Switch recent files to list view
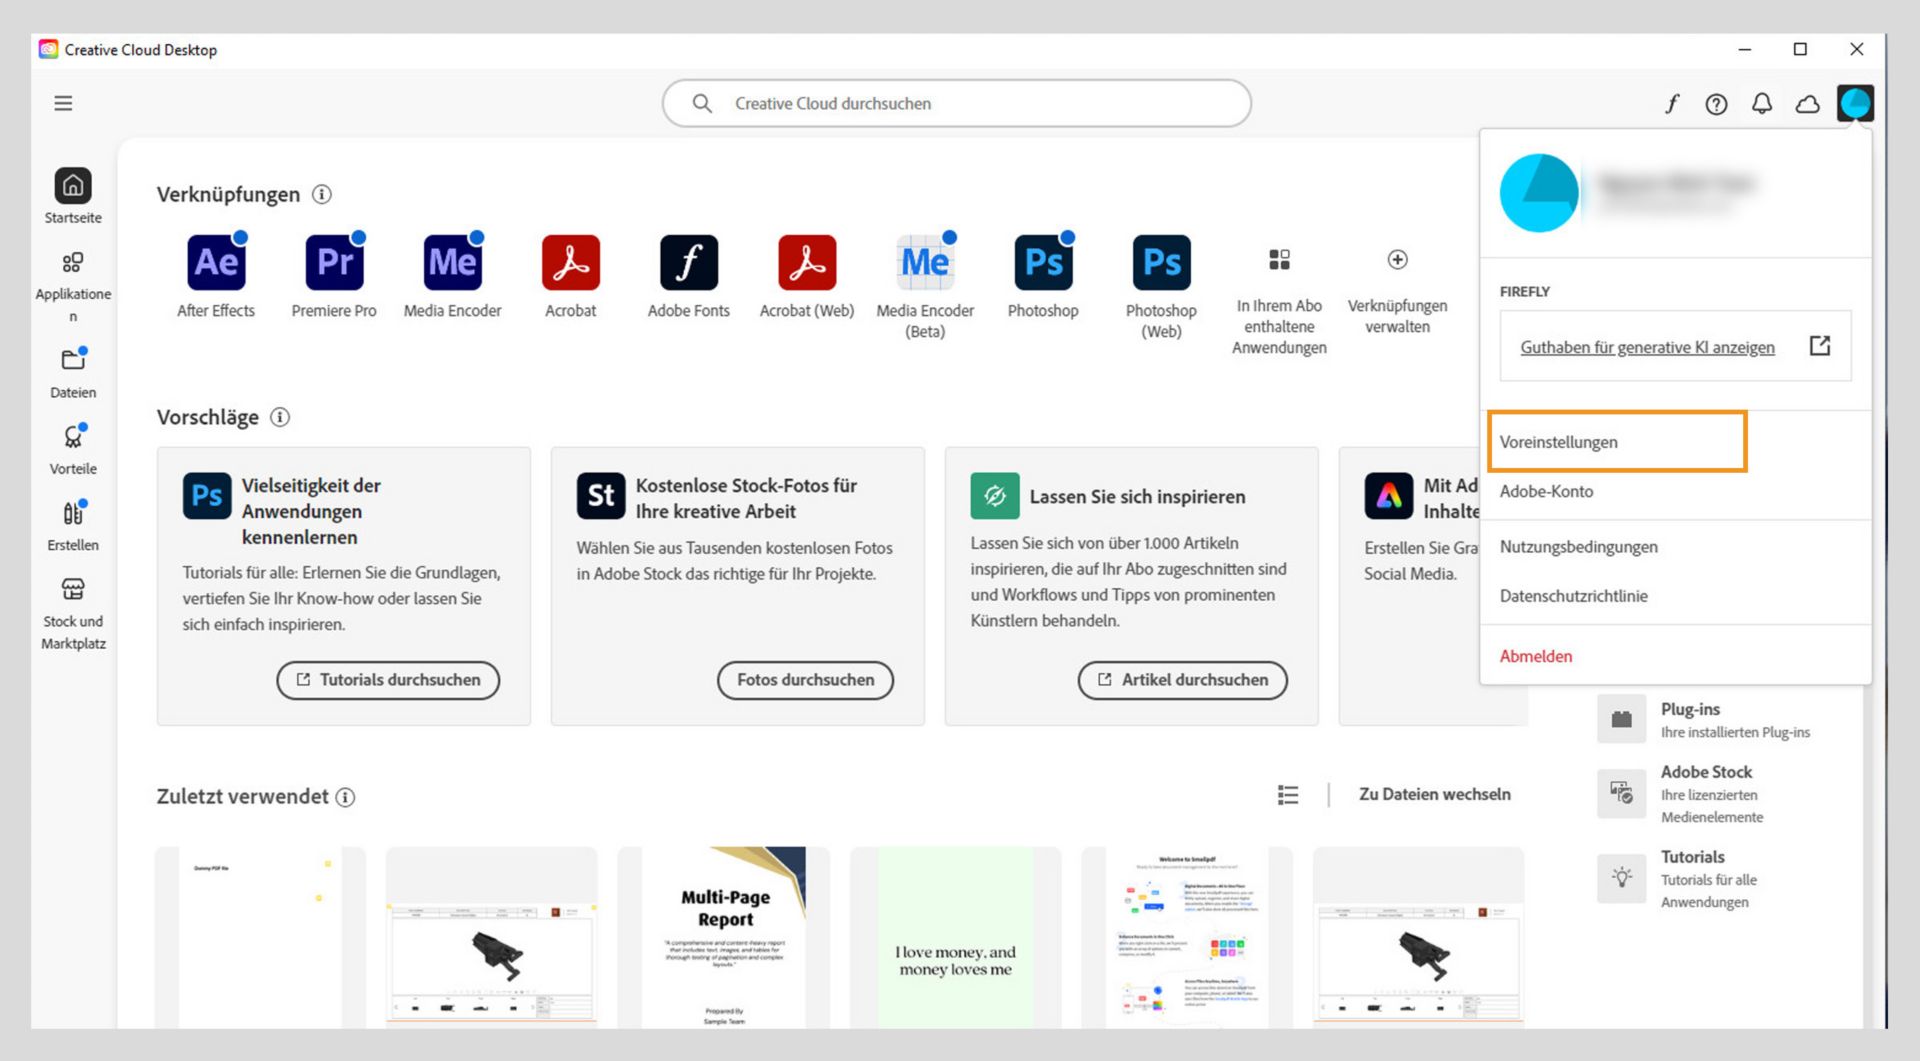Image resolution: width=1920 pixels, height=1061 pixels. tap(1288, 795)
